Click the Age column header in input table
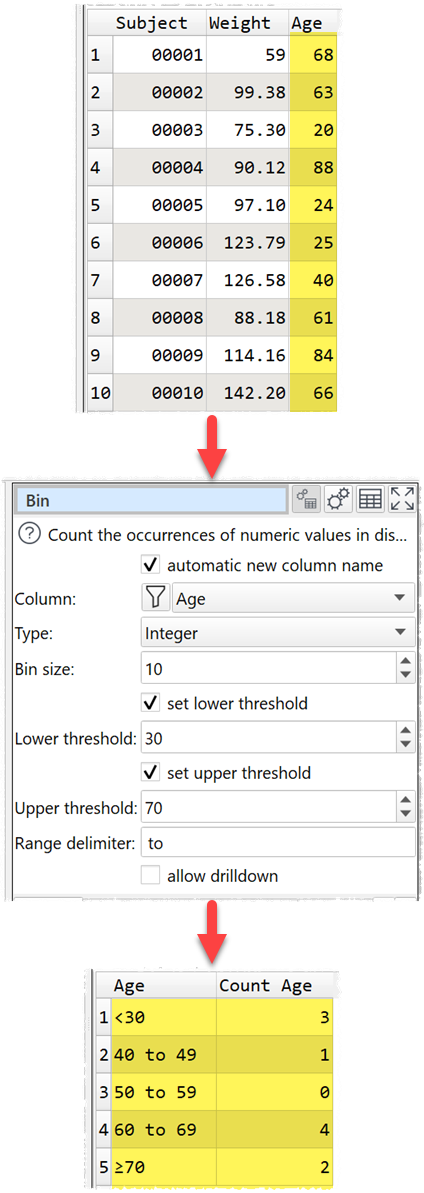The width and height of the screenshot is (424, 1193). click(313, 23)
